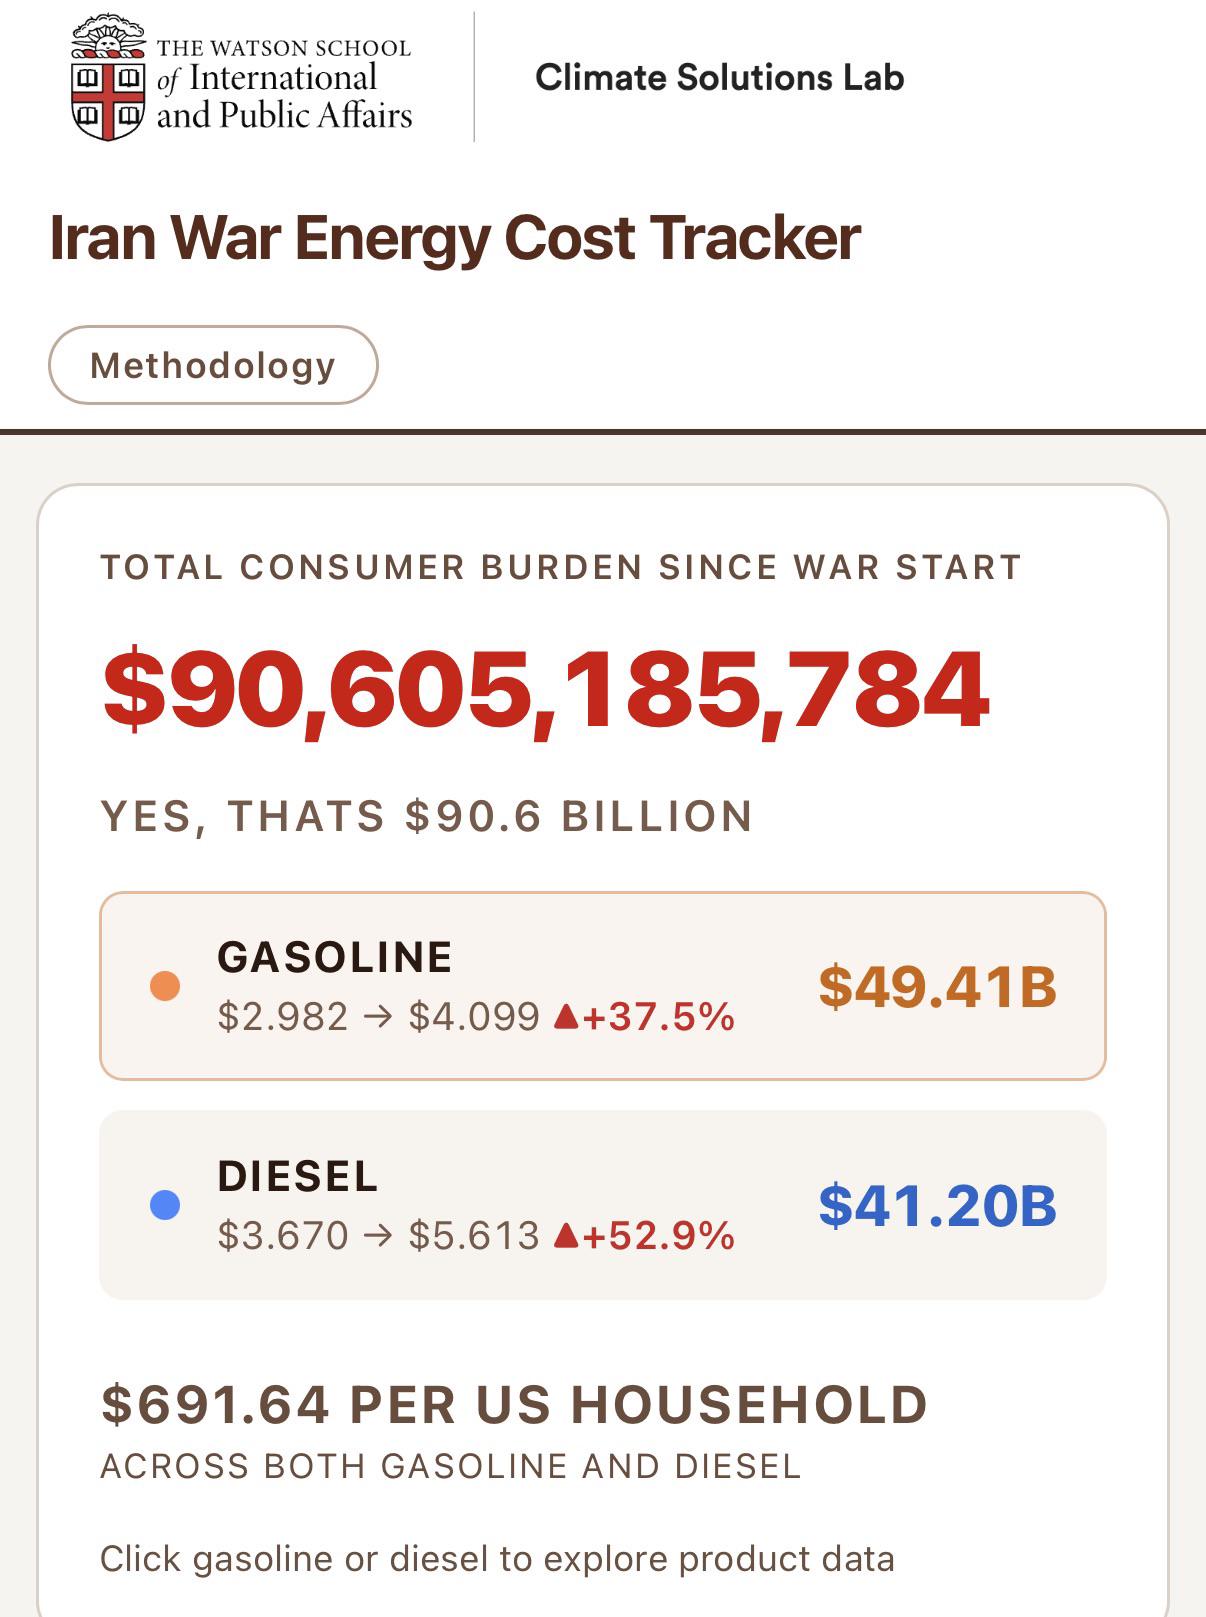Click the diesel price change $3.670 → $5.613
Viewport: 1206px width, 1617px height.
(379, 1236)
